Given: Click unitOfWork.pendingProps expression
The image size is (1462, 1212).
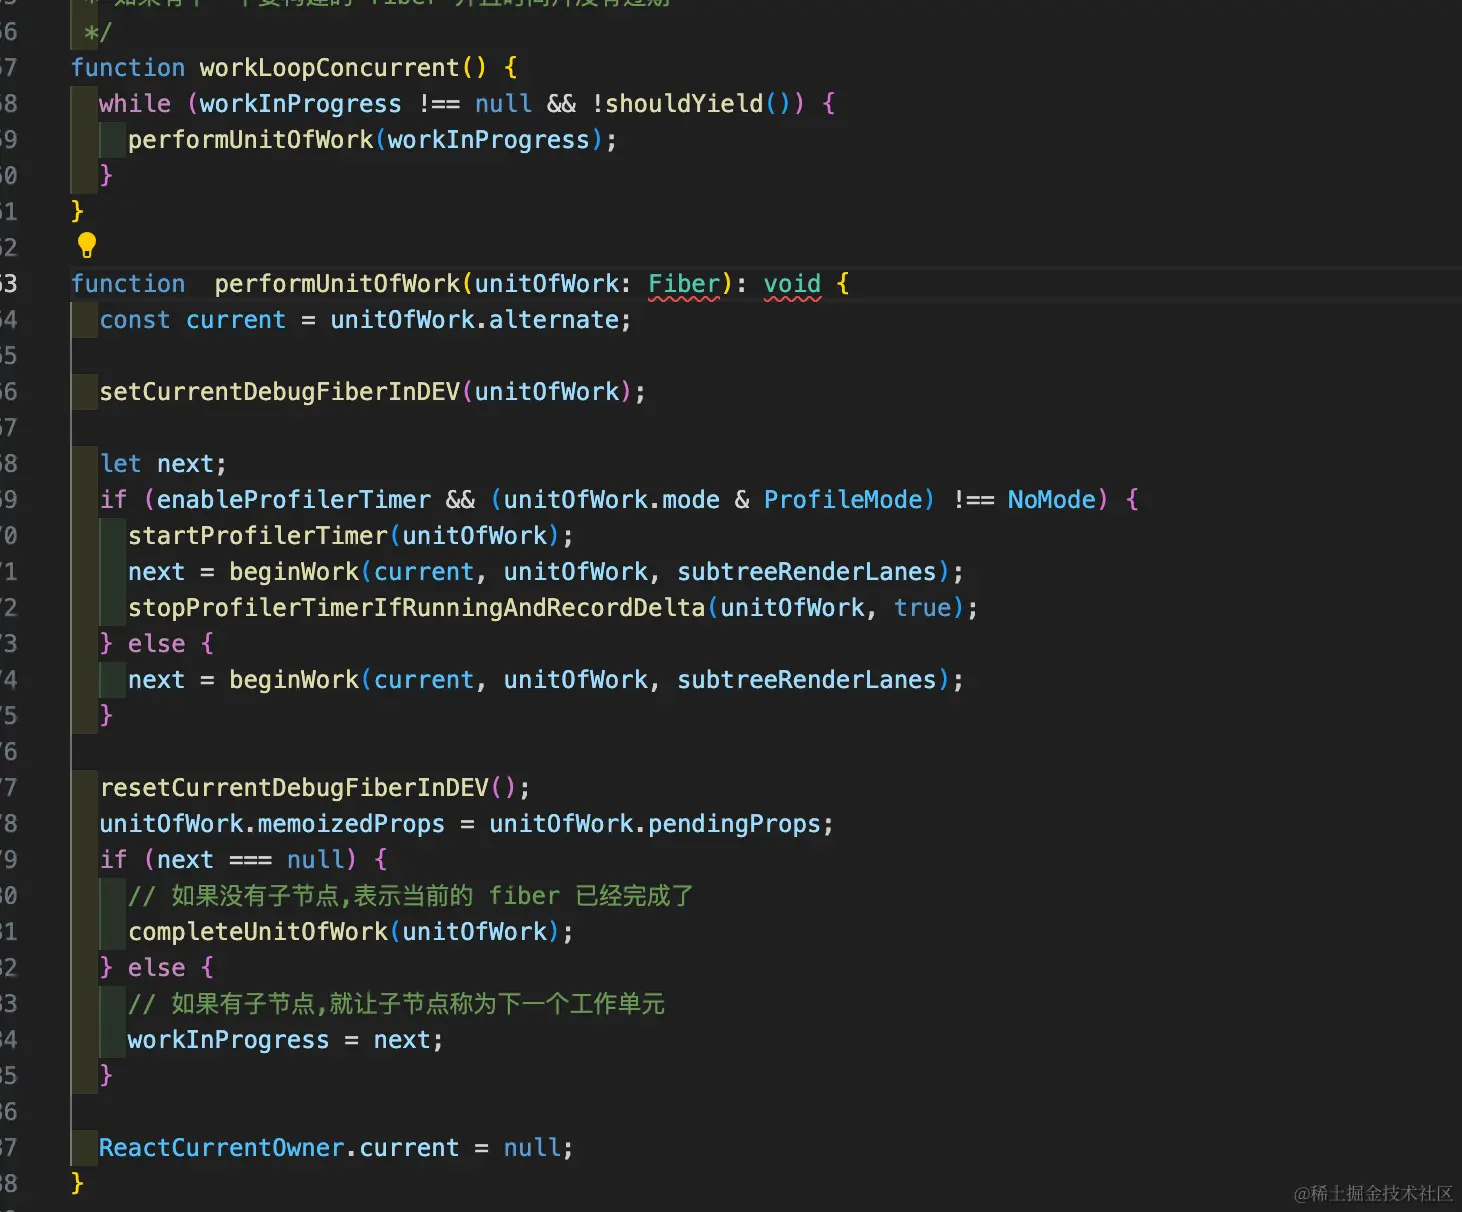Looking at the screenshot, I should 655,824.
